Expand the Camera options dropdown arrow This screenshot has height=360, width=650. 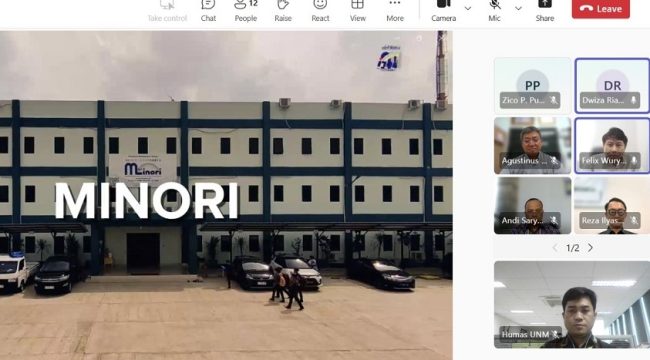(468, 8)
